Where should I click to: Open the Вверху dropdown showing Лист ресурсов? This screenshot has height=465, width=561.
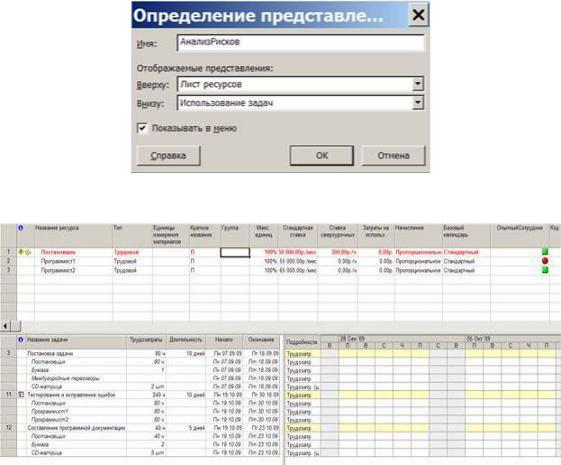(x=418, y=84)
